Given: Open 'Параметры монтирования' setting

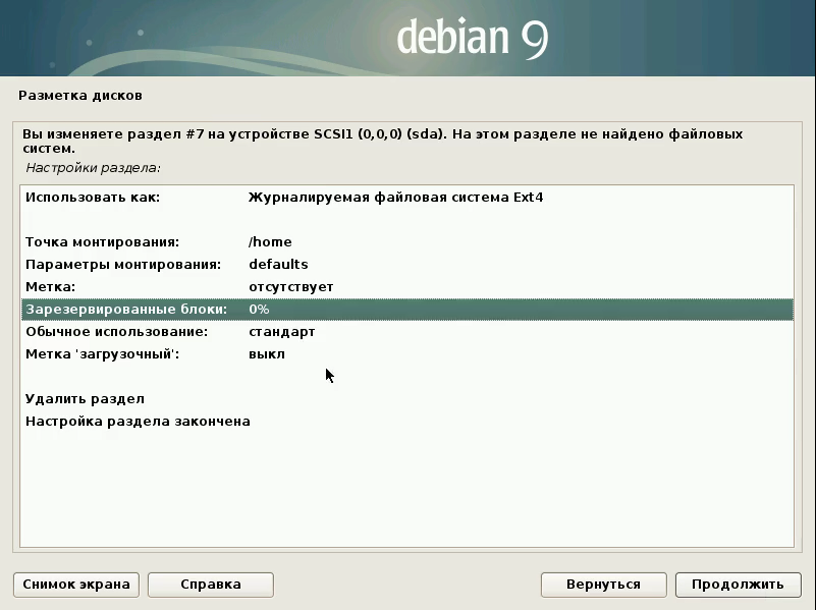Looking at the screenshot, I should click(122, 264).
